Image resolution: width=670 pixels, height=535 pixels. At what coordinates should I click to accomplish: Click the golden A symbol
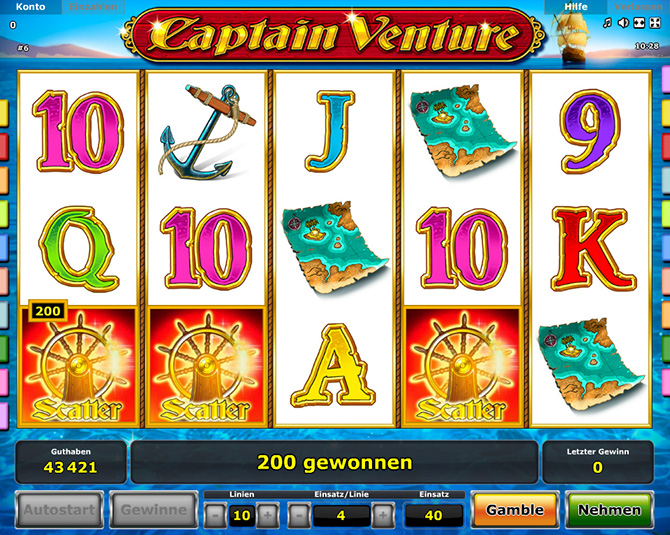pos(334,366)
